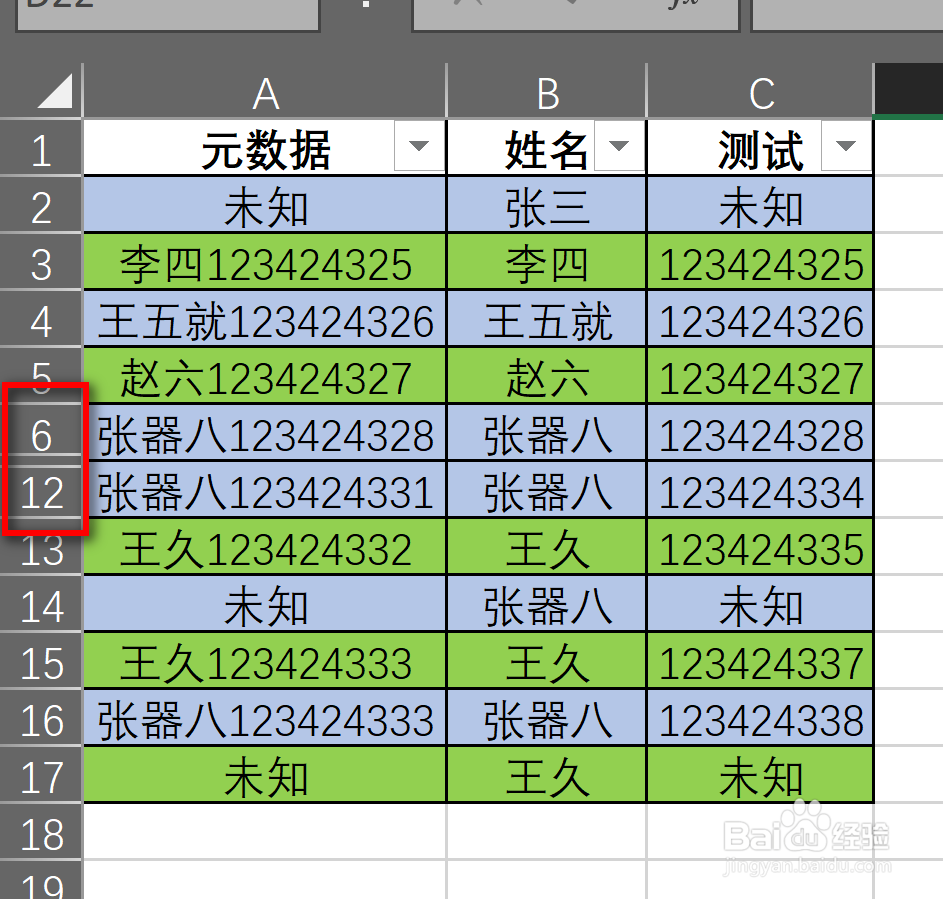Select column A by clicking its header

pos(265,90)
